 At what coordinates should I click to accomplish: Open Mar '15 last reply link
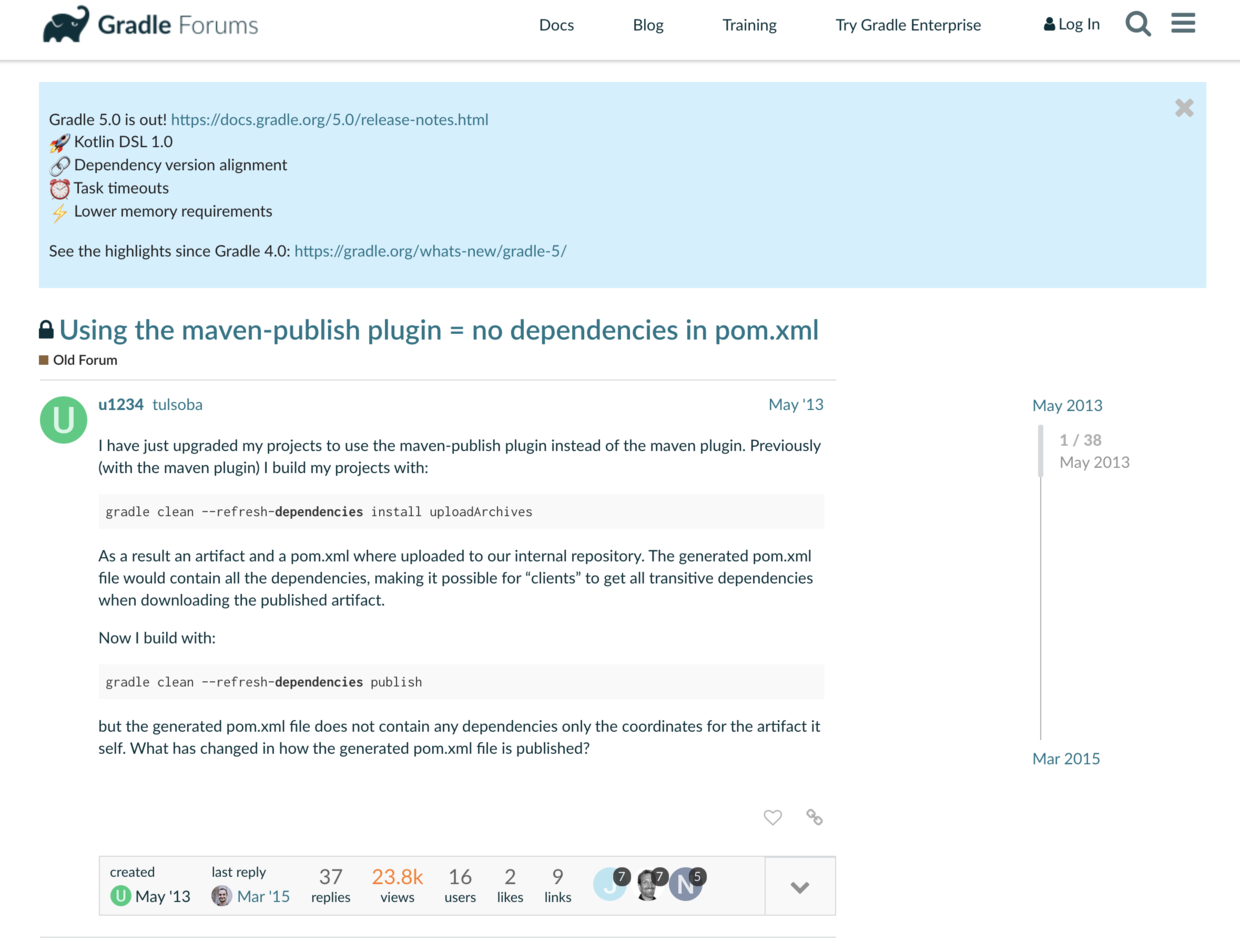[x=263, y=896]
